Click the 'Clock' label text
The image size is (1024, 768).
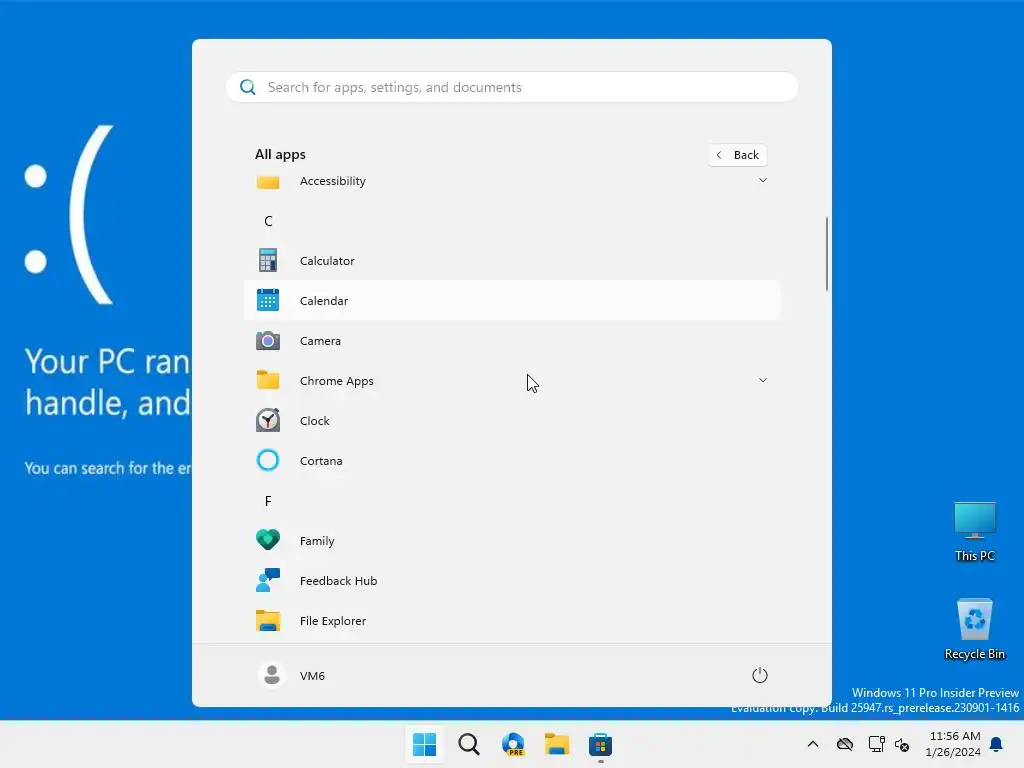315,421
